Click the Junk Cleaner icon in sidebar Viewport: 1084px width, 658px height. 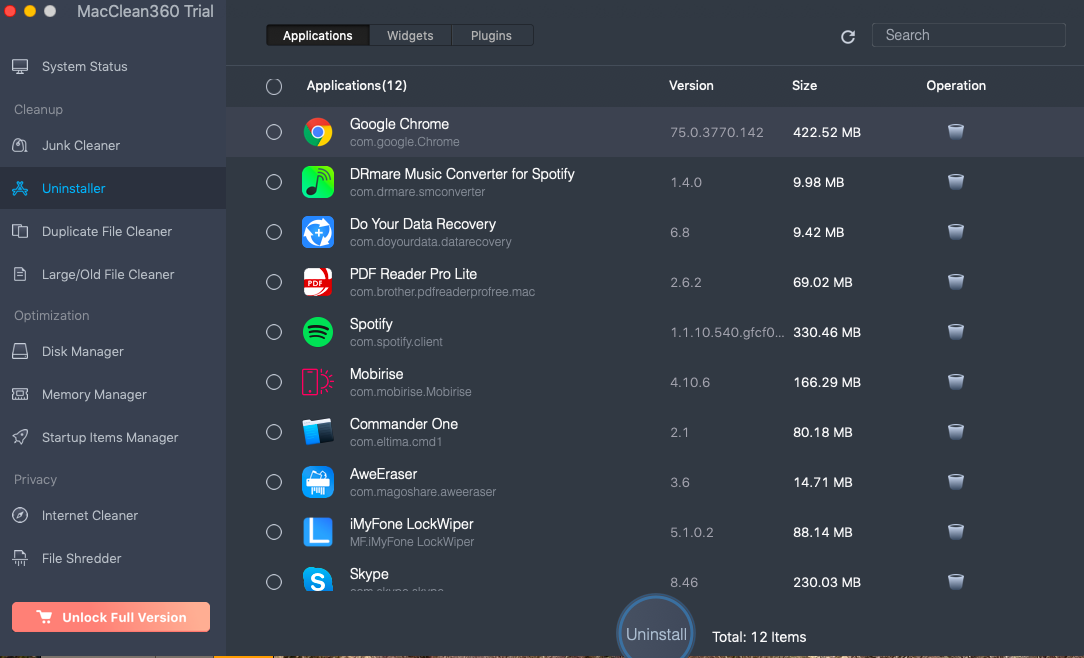coord(20,146)
